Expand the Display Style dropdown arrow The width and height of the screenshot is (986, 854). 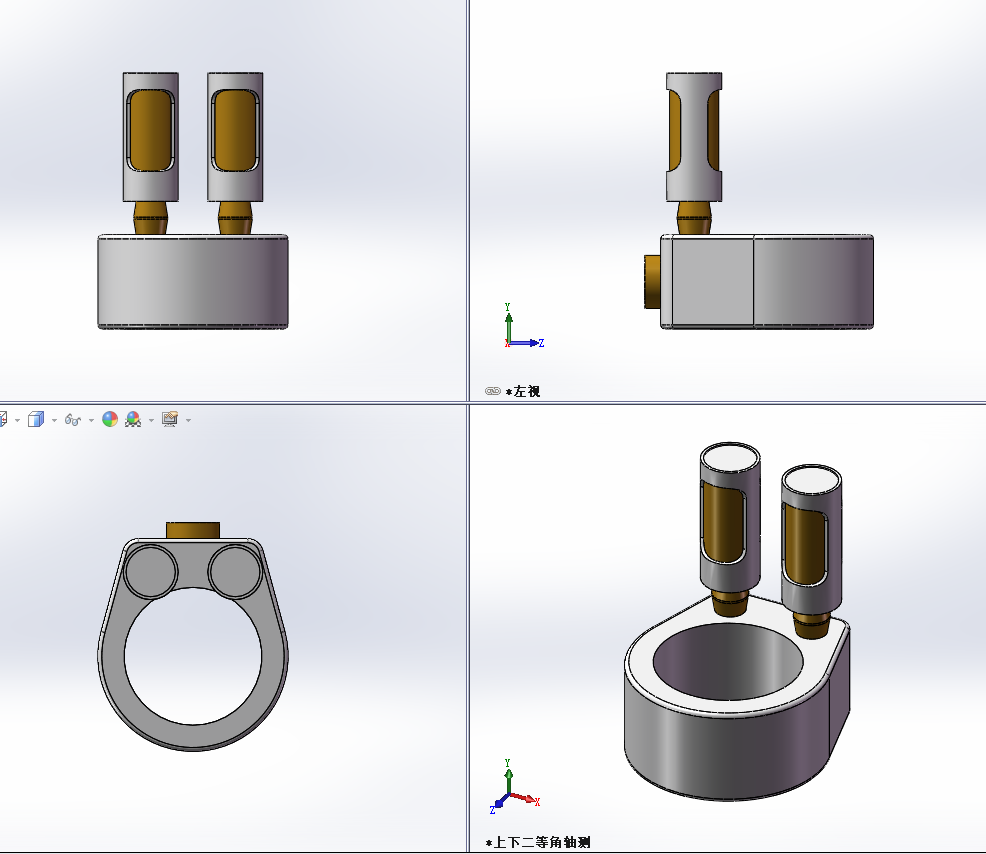54,420
